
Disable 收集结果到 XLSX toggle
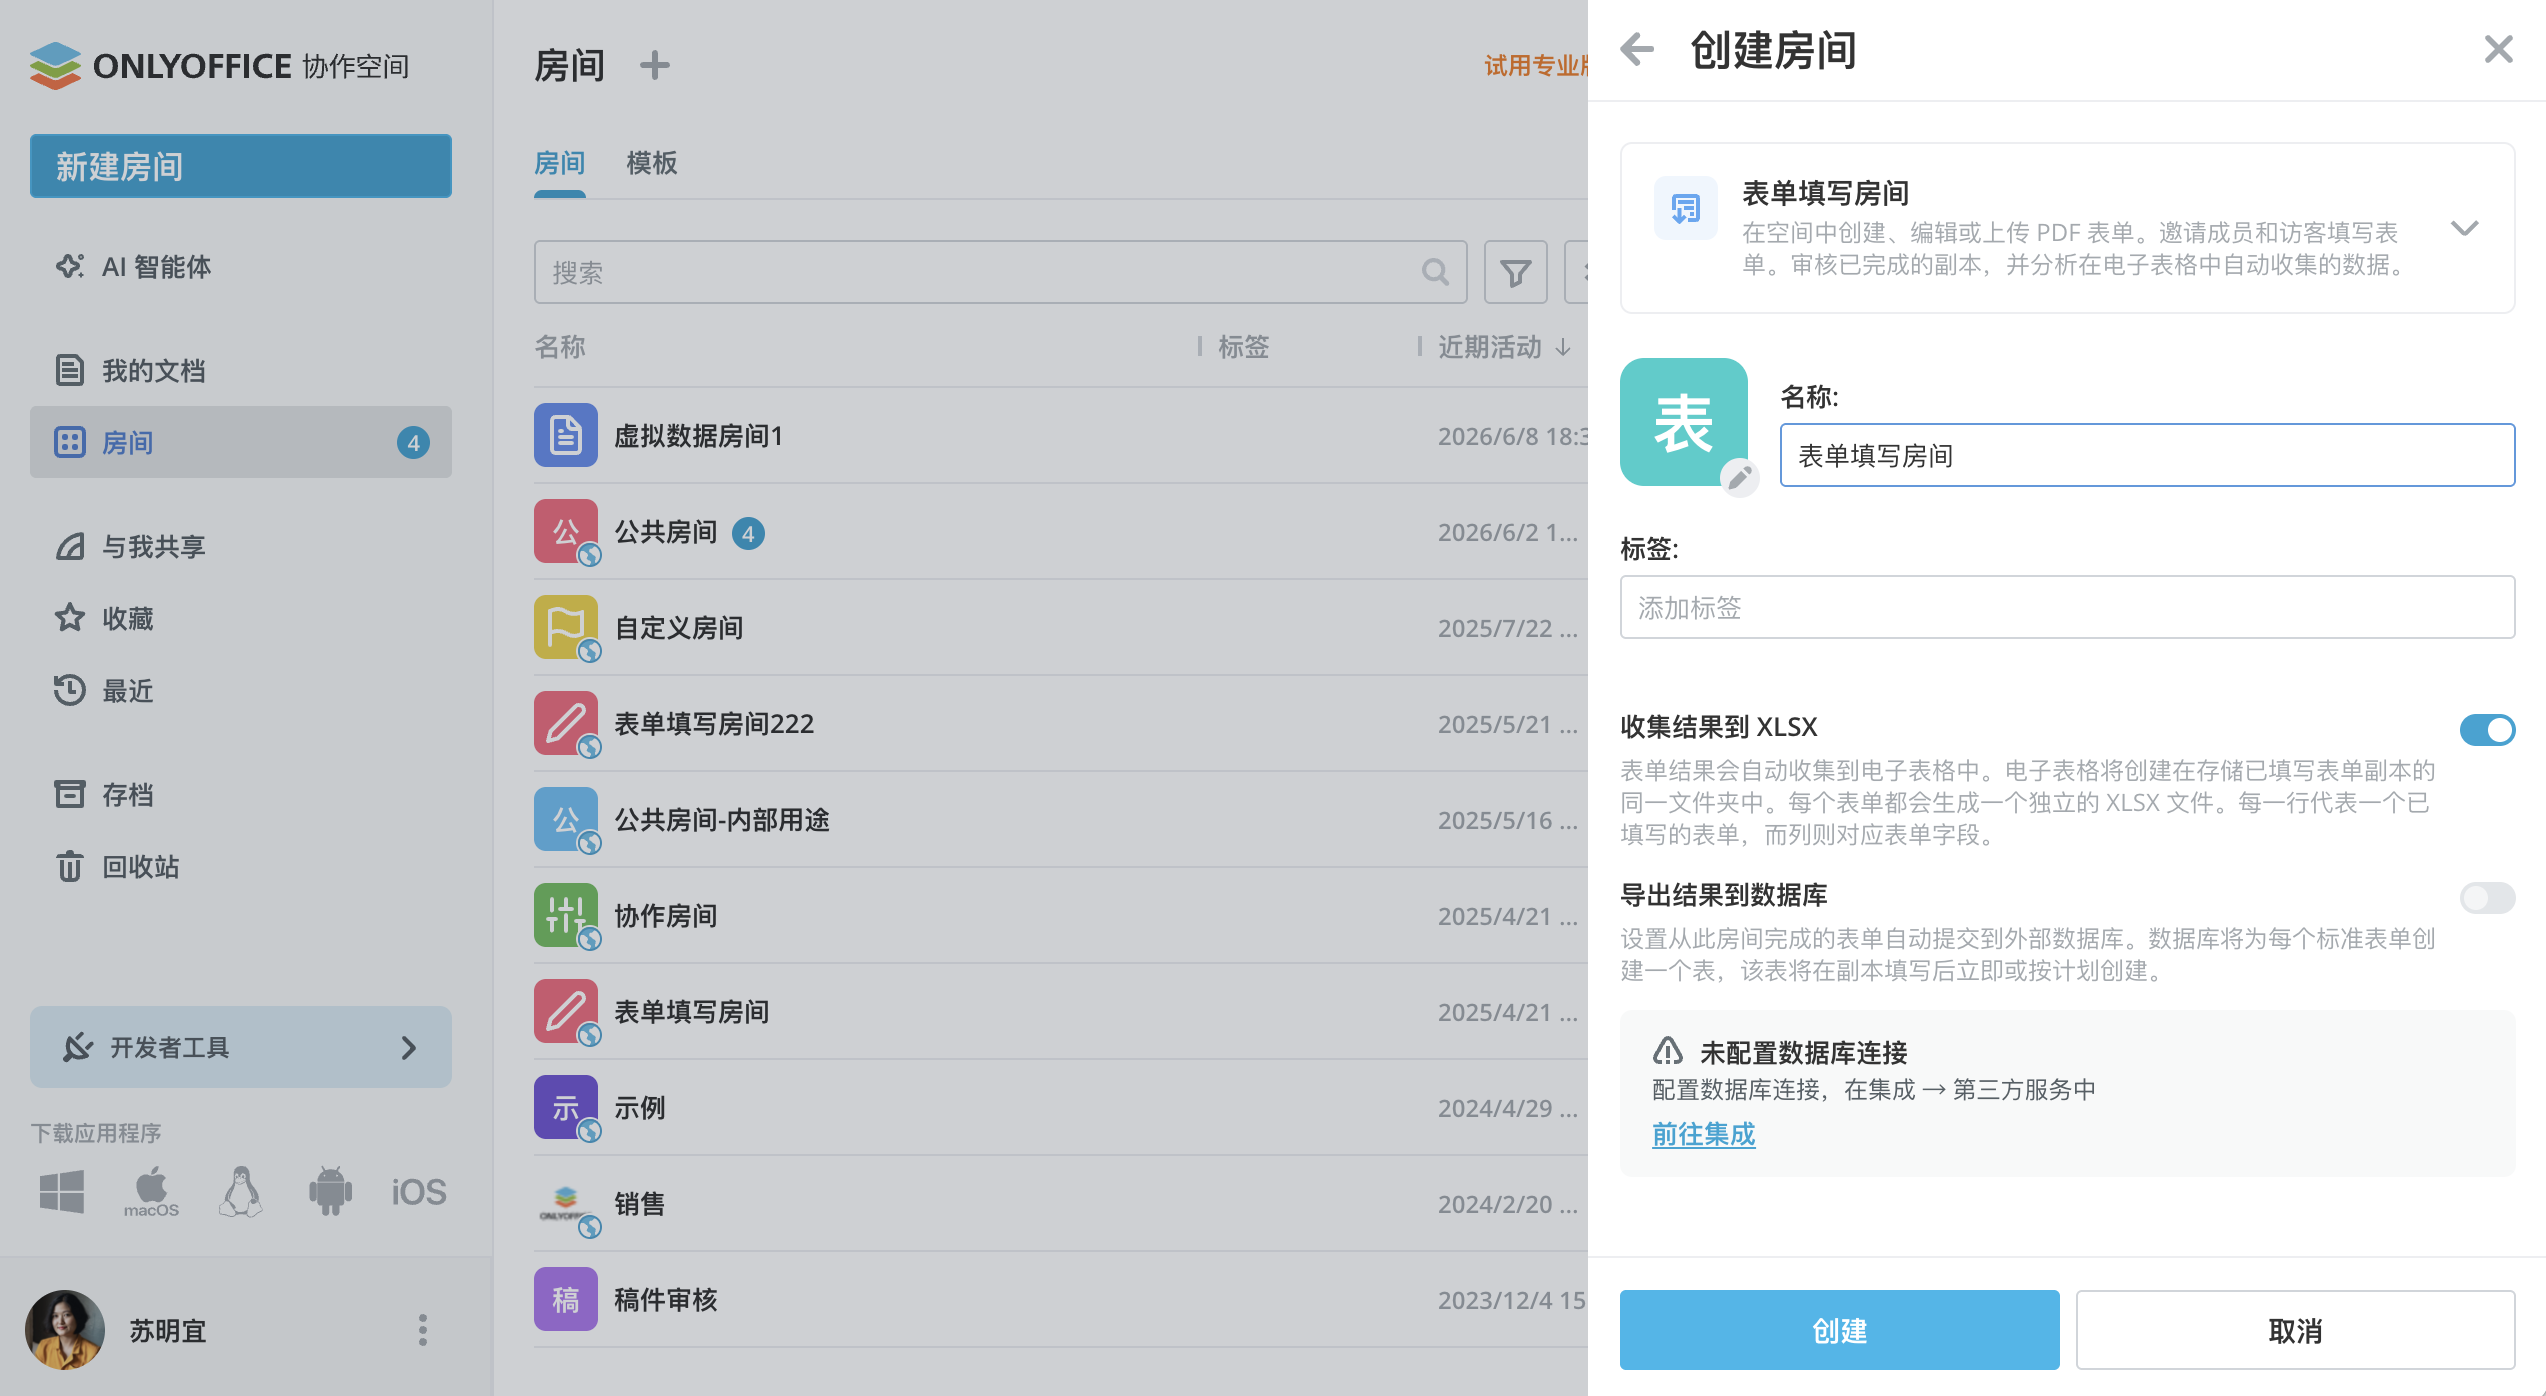[x=2487, y=729]
